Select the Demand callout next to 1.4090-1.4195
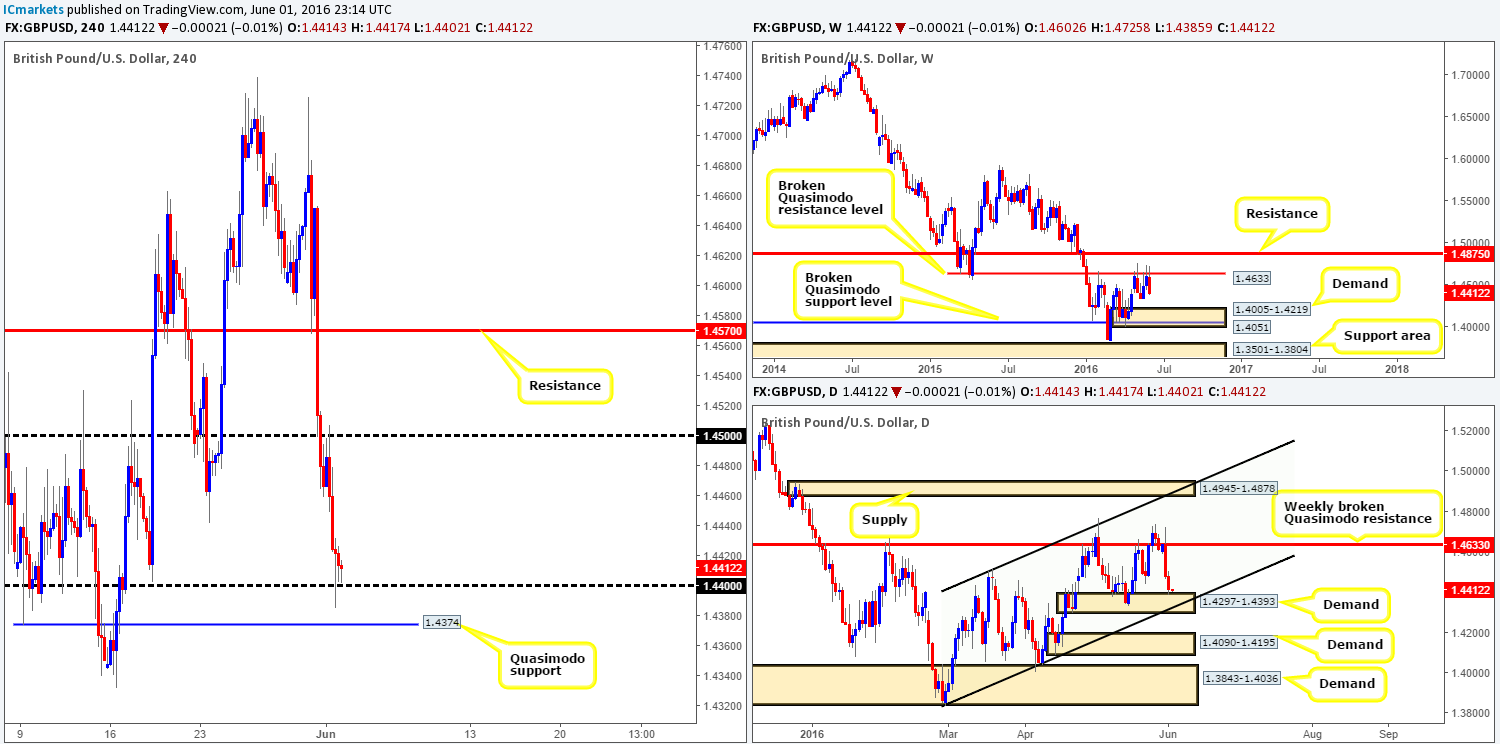1500x744 pixels. click(x=1357, y=644)
